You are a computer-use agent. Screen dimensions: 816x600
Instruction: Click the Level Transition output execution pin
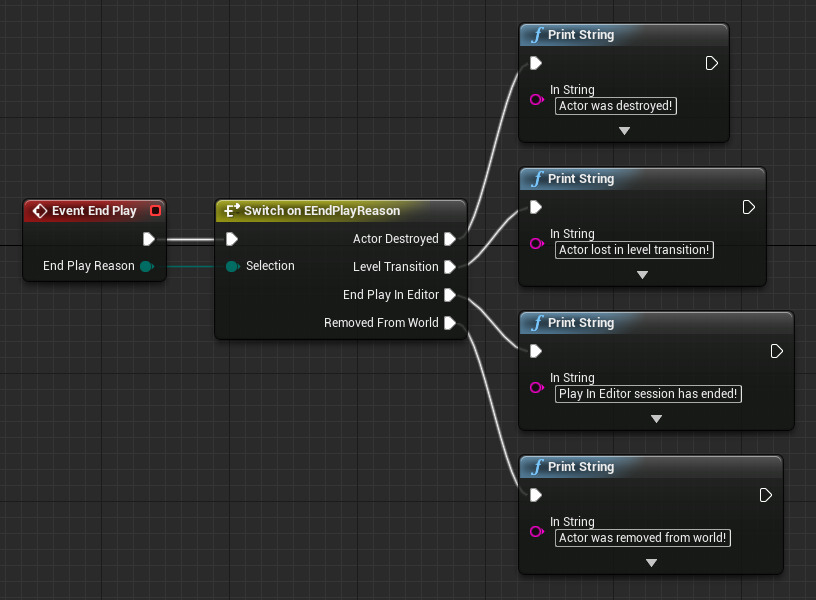[x=450, y=267]
